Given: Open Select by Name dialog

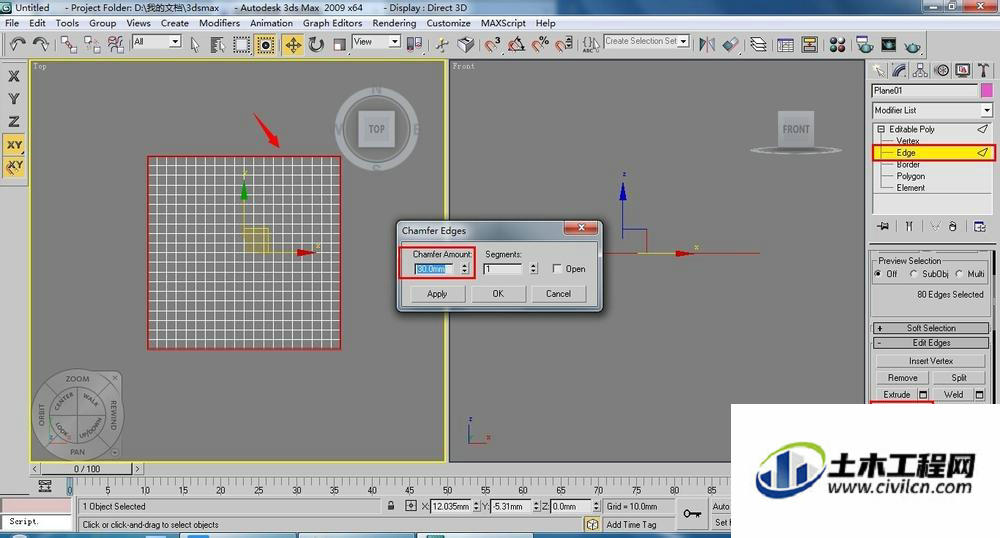Looking at the screenshot, I should 217,45.
